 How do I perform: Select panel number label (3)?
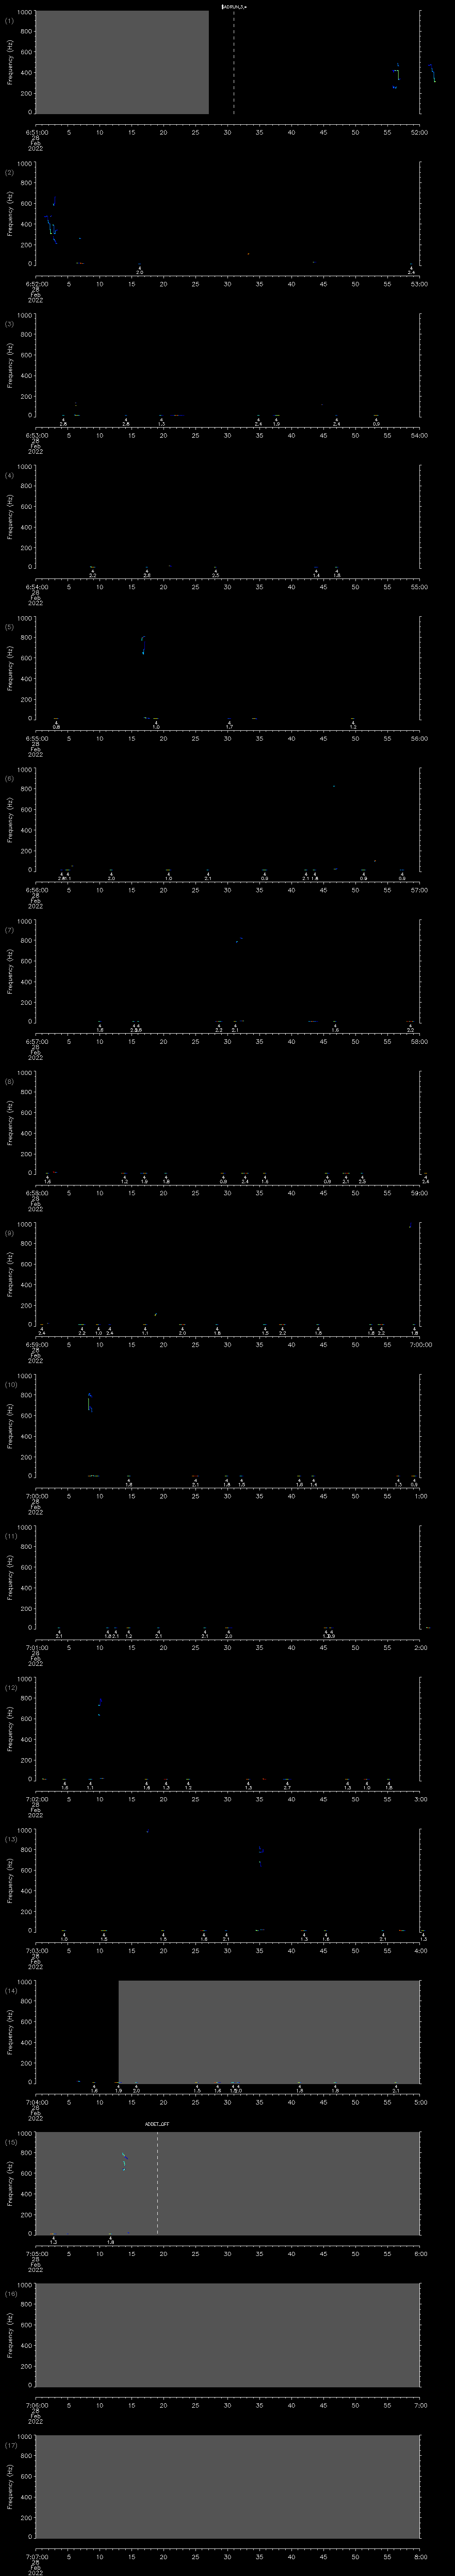point(9,324)
